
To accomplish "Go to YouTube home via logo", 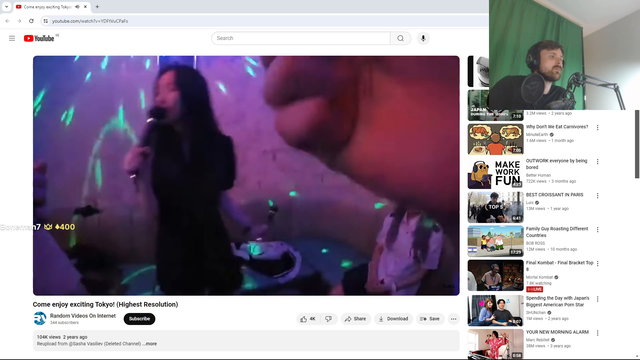I will pos(39,38).
